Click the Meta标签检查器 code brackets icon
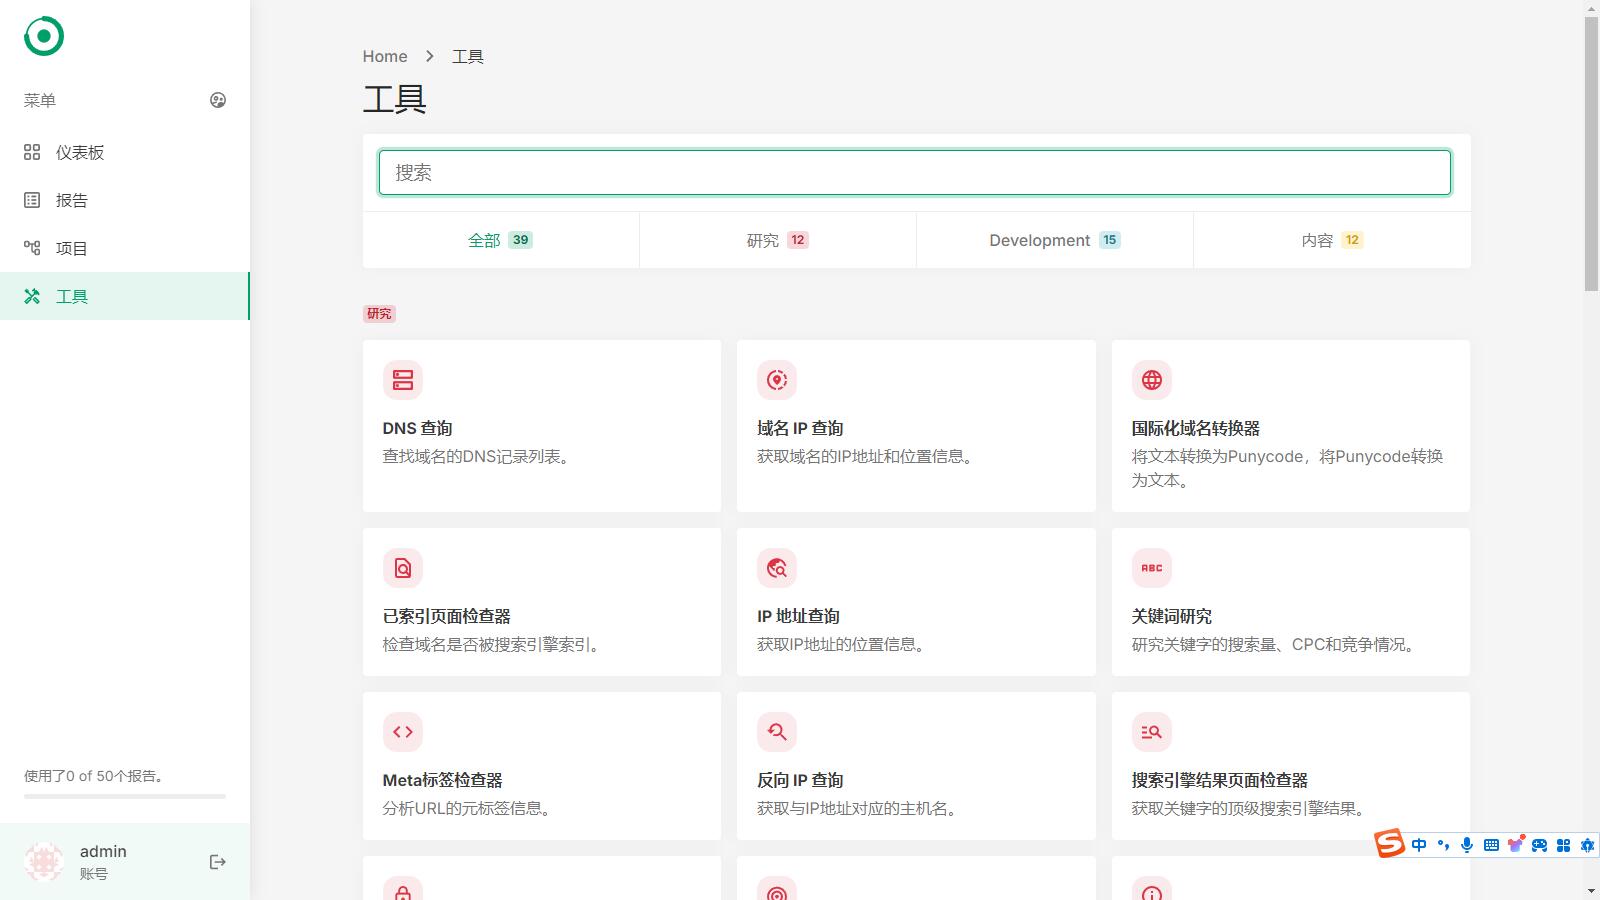Viewport: 1600px width, 900px height. [x=402, y=732]
